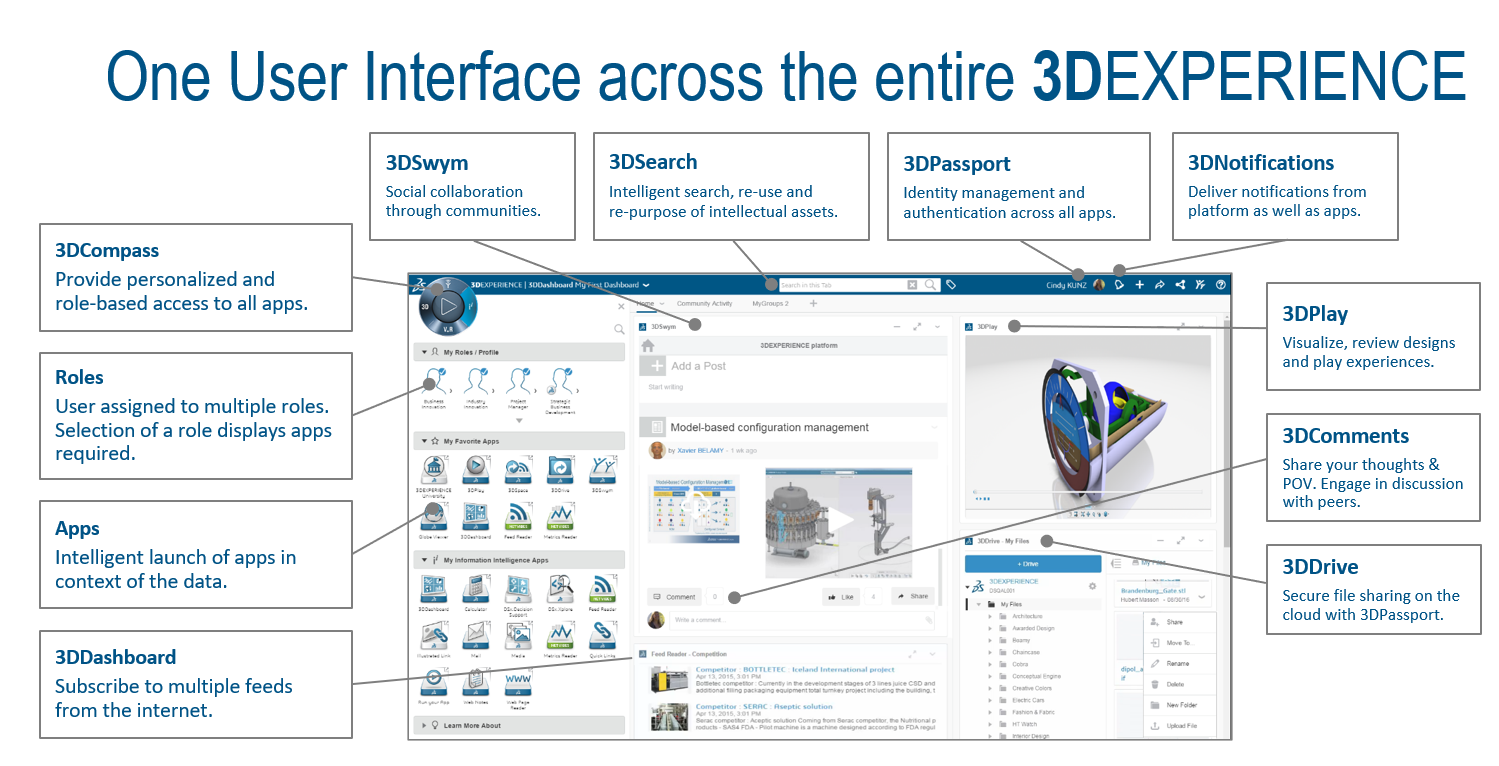Expand the Learn More About section
Screen dimensions: 1499x766
coord(426,726)
